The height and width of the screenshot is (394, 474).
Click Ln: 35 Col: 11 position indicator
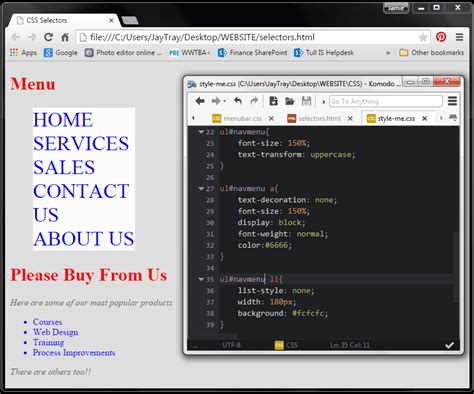tap(350, 345)
